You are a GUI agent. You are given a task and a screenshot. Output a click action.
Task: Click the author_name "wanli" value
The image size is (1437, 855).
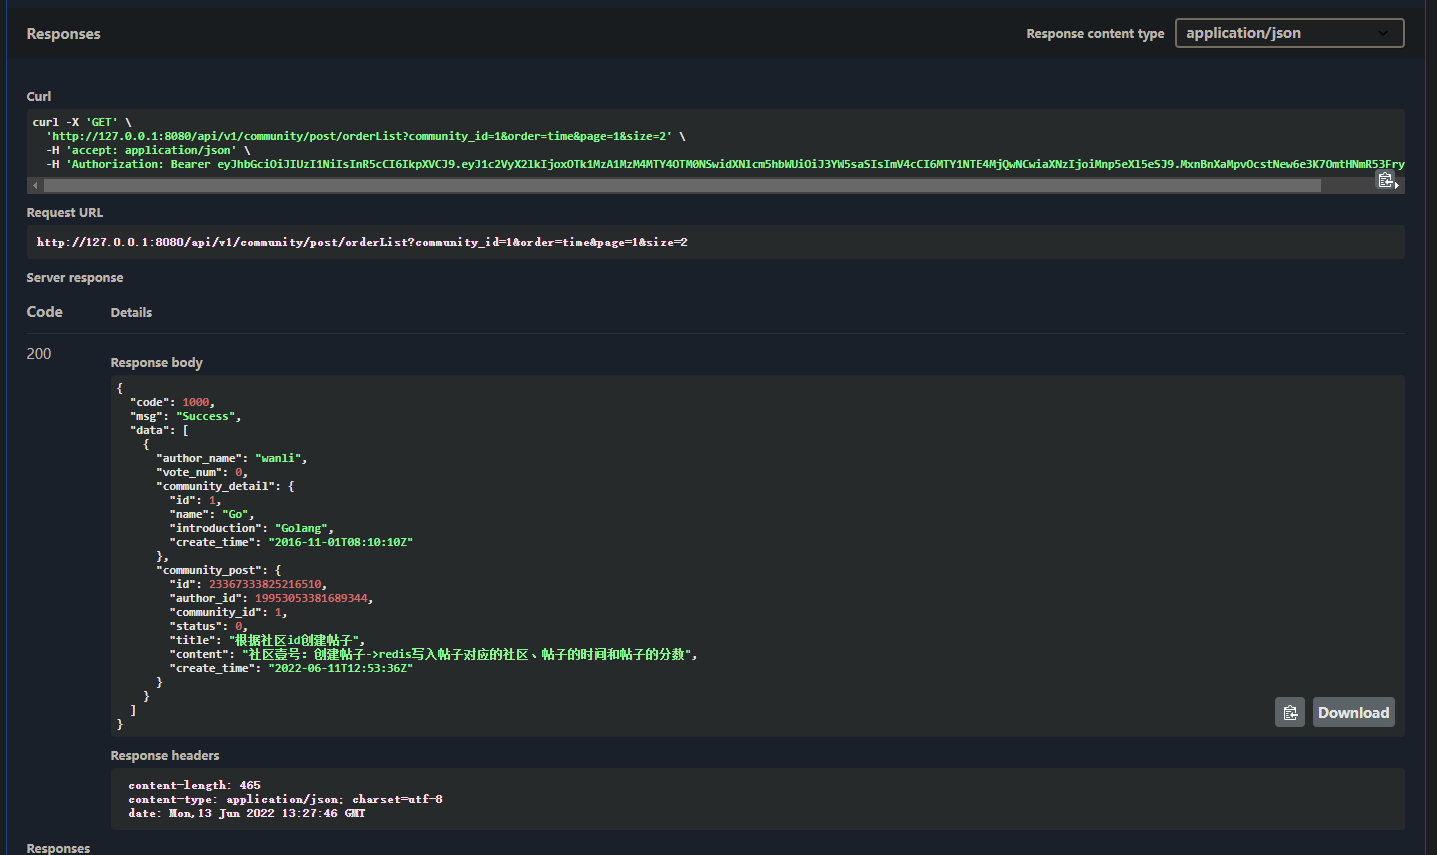click(278, 458)
